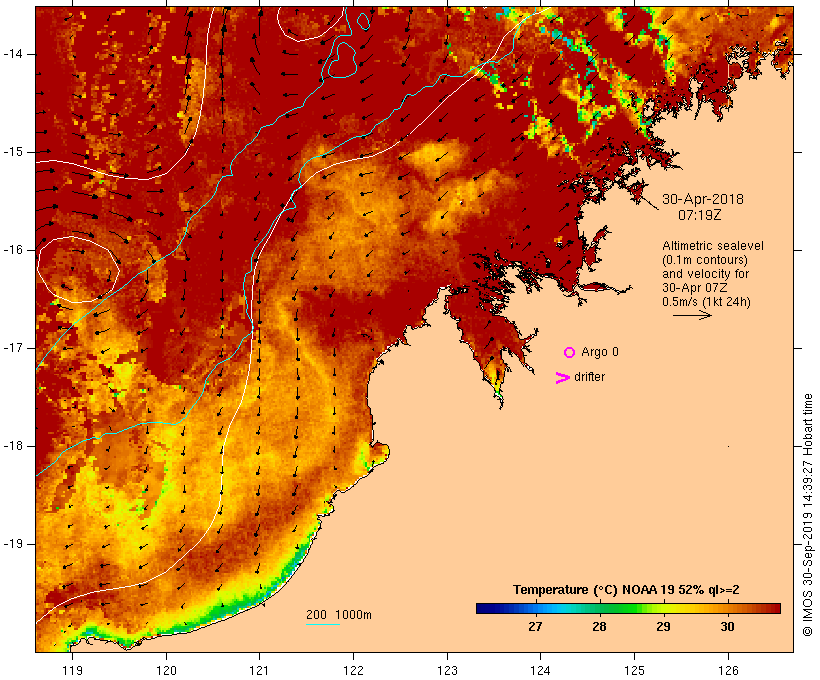Click longitude axis label 124

tap(541, 670)
